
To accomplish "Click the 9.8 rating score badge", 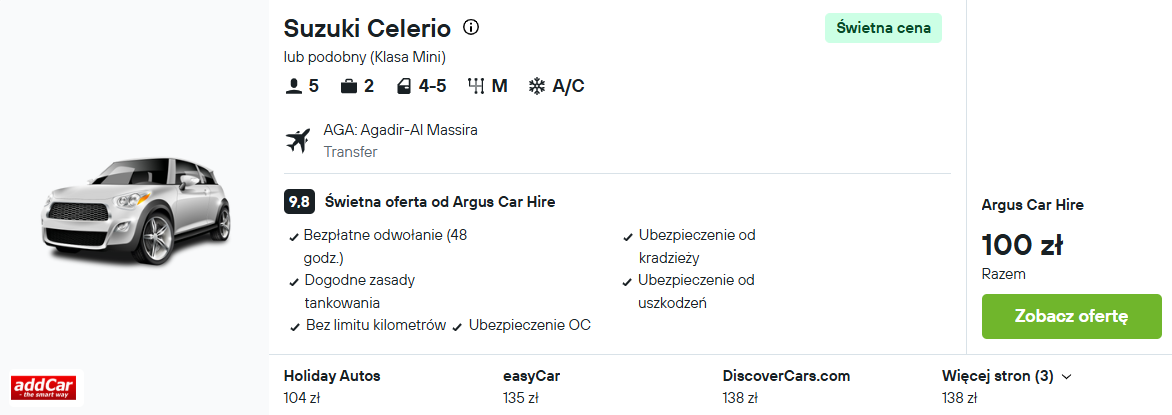I will click(x=299, y=202).
